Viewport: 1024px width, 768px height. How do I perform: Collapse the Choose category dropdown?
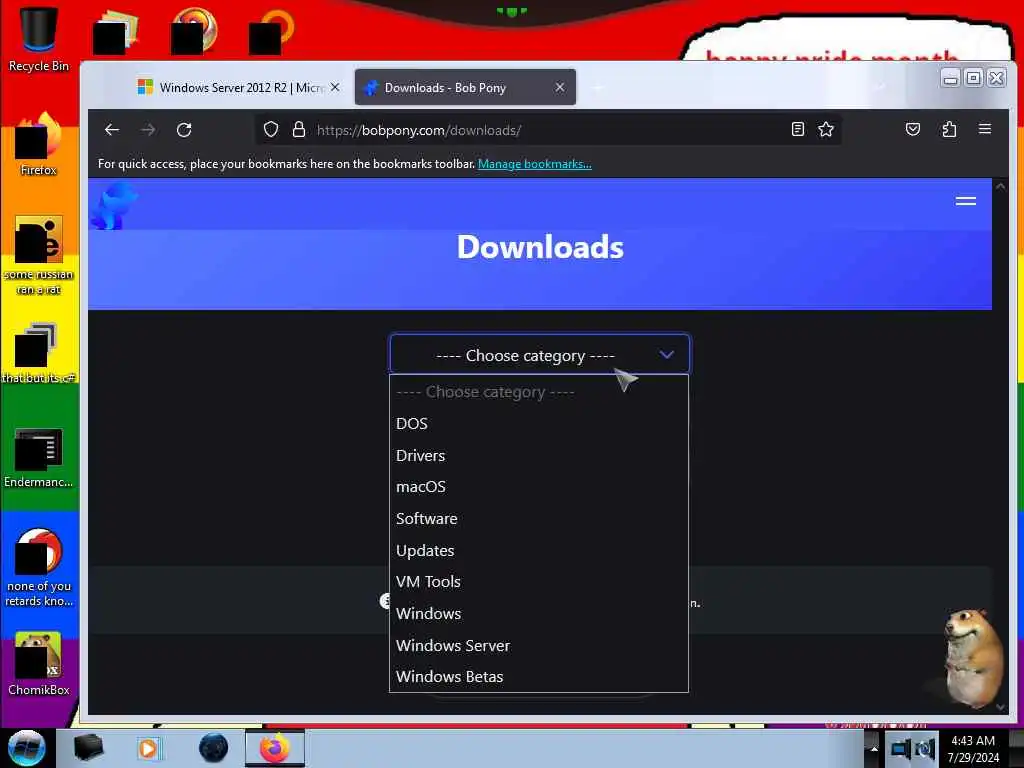click(539, 355)
